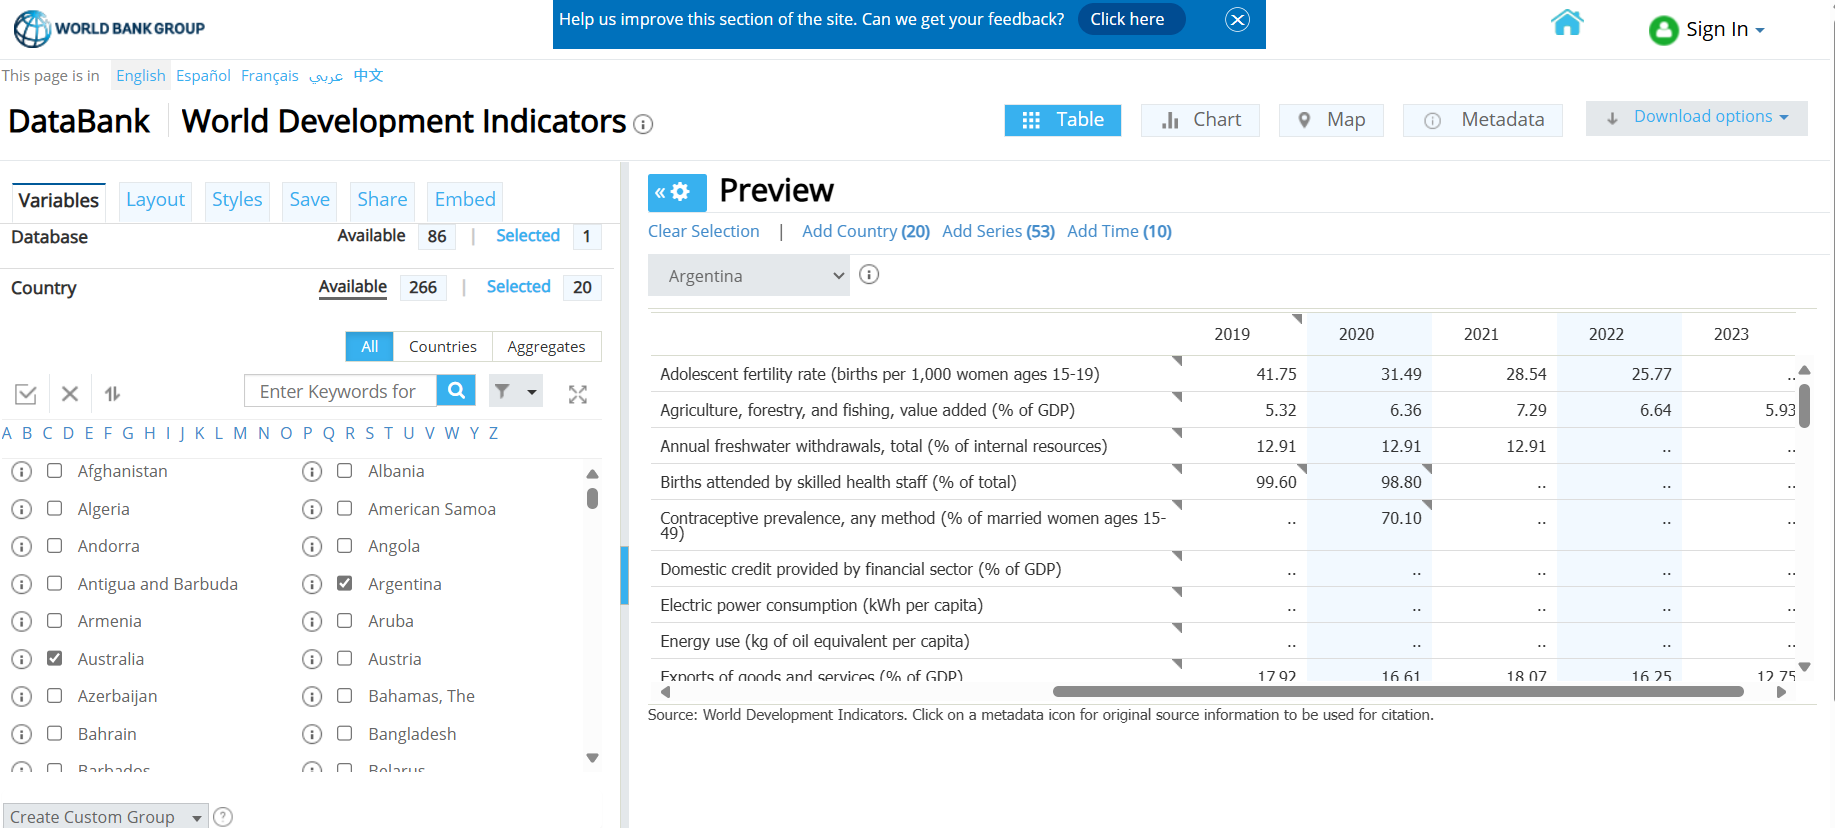Viewport: 1835px width, 828px height.
Task: Open the Share tab
Action: [x=382, y=200]
